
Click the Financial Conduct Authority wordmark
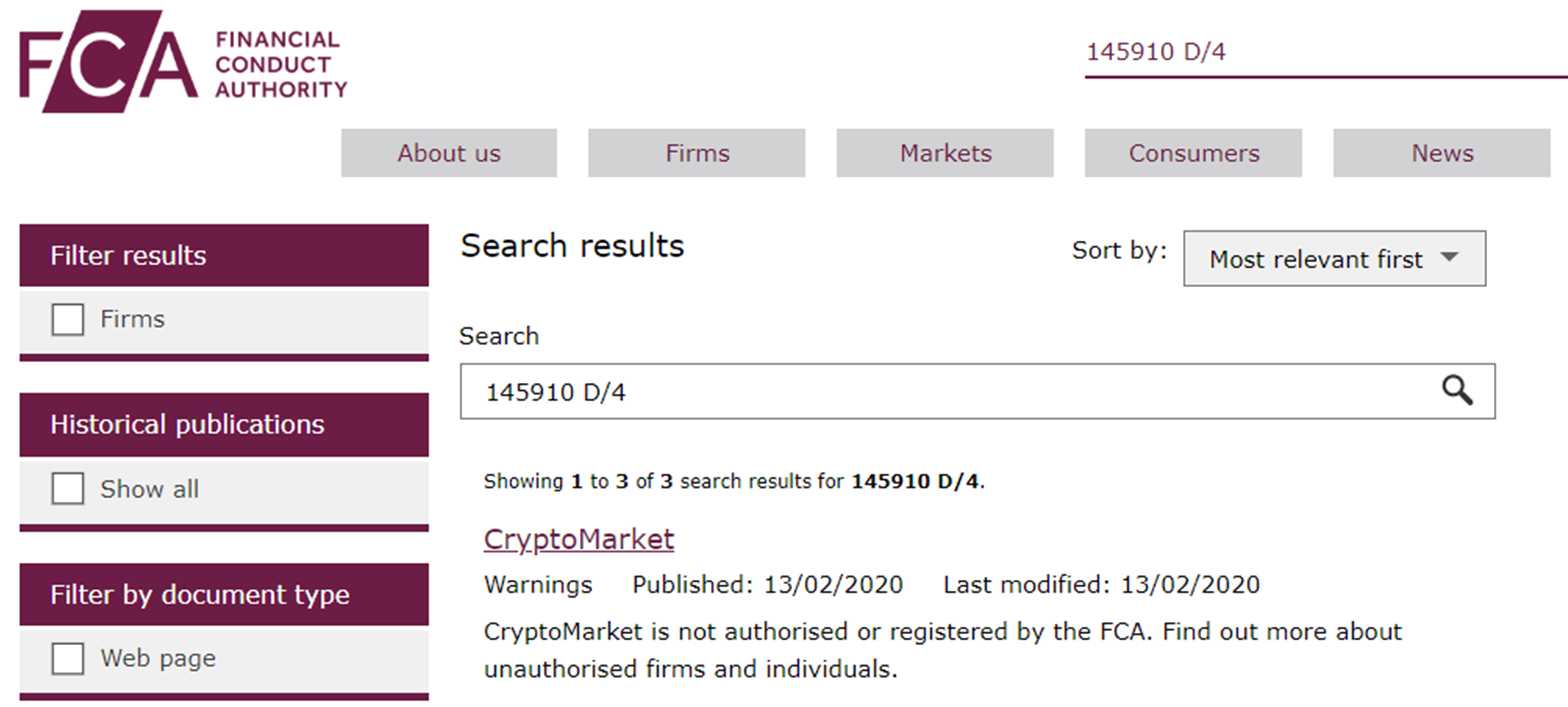(280, 65)
